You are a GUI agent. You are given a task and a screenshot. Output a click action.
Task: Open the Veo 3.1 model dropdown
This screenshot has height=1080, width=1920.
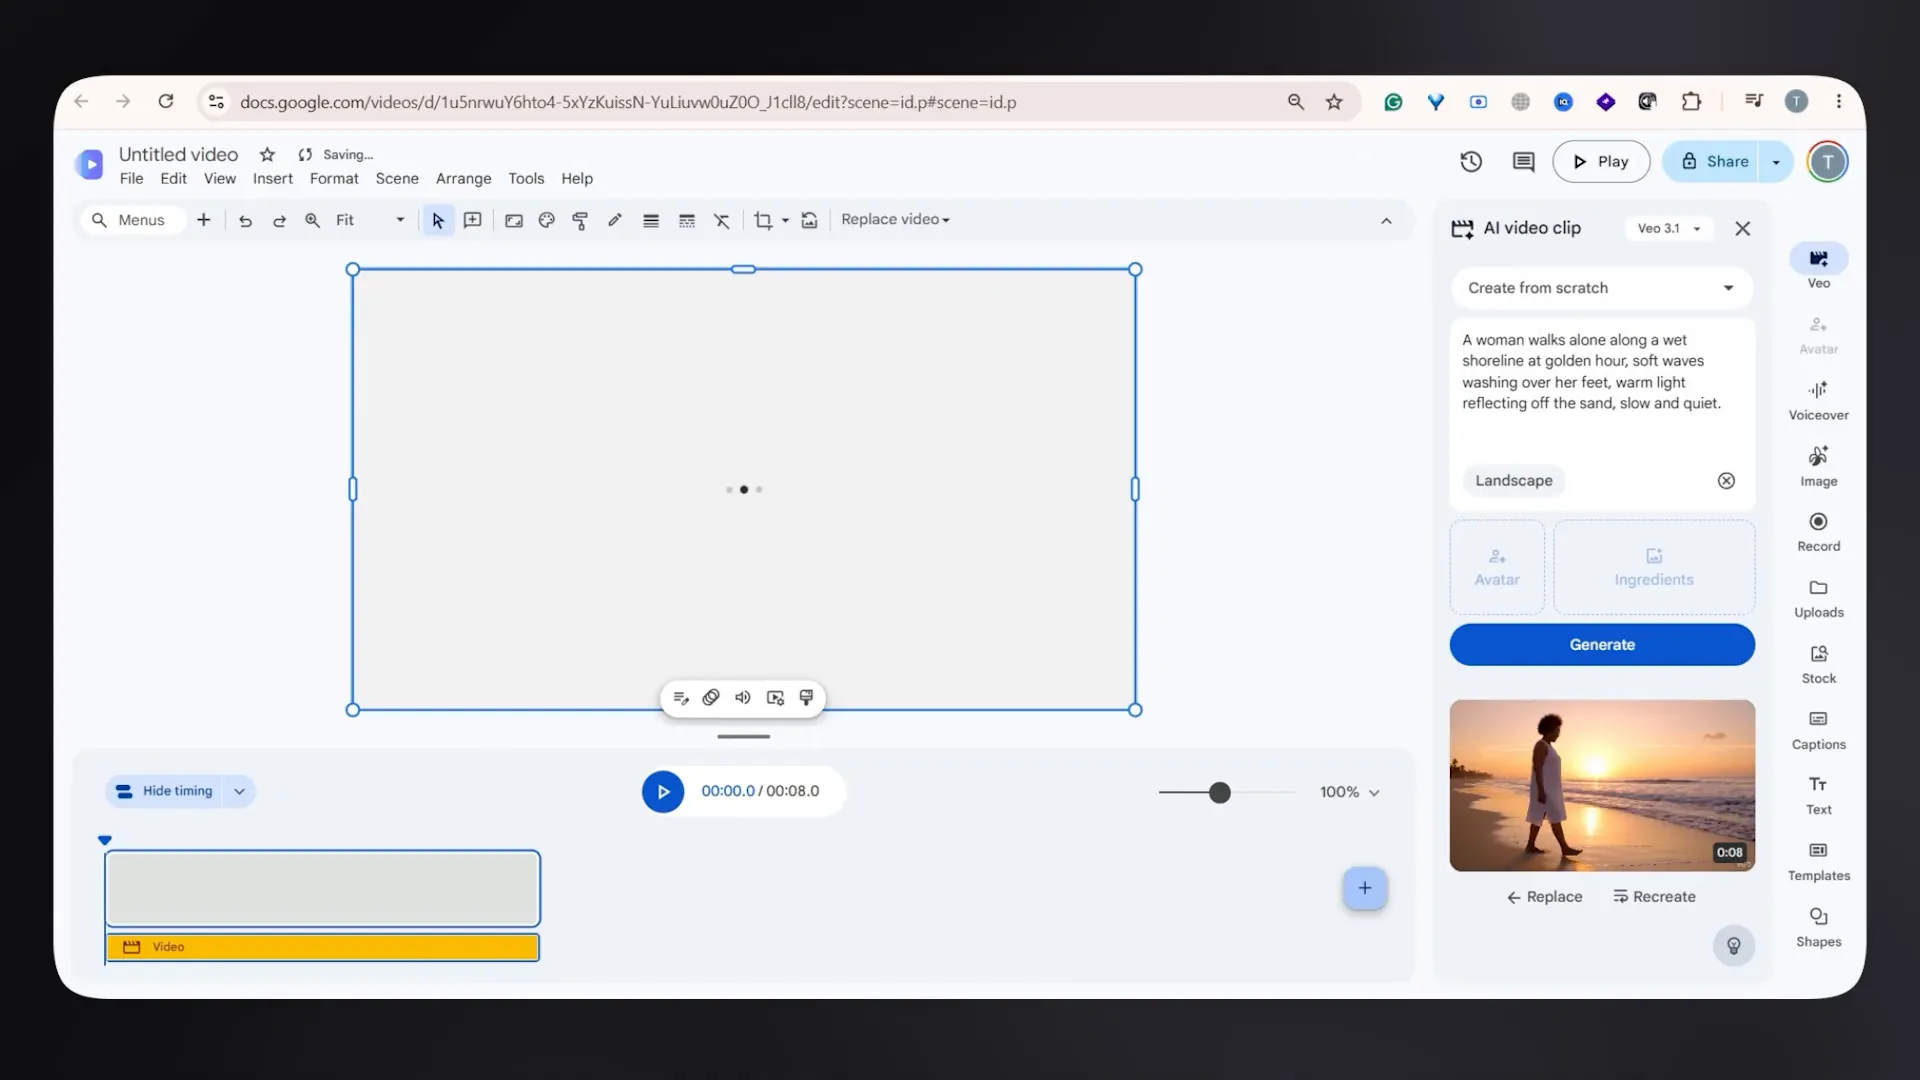coord(1669,229)
